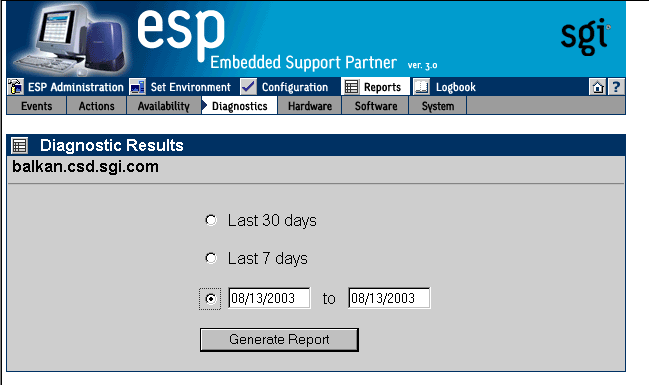Switch to the Software tab
Screen dimensions: 649x385
(x=375, y=106)
